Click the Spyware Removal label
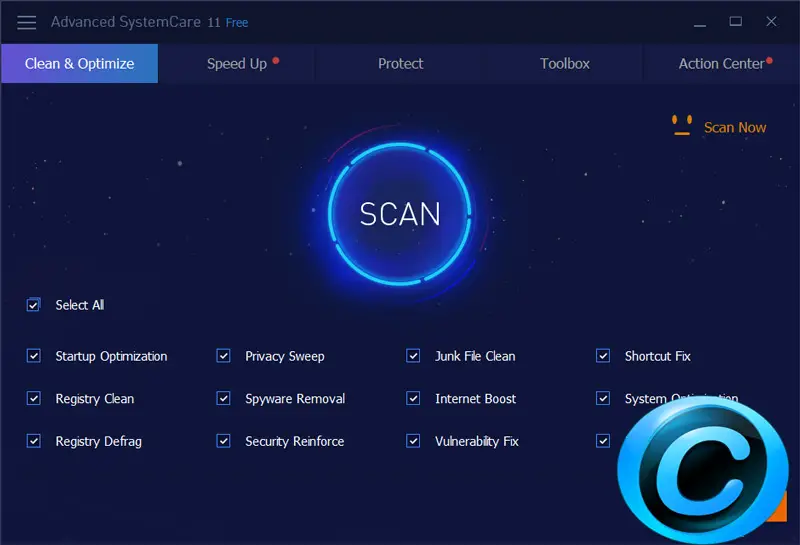Image resolution: width=800 pixels, height=545 pixels. [x=295, y=399]
